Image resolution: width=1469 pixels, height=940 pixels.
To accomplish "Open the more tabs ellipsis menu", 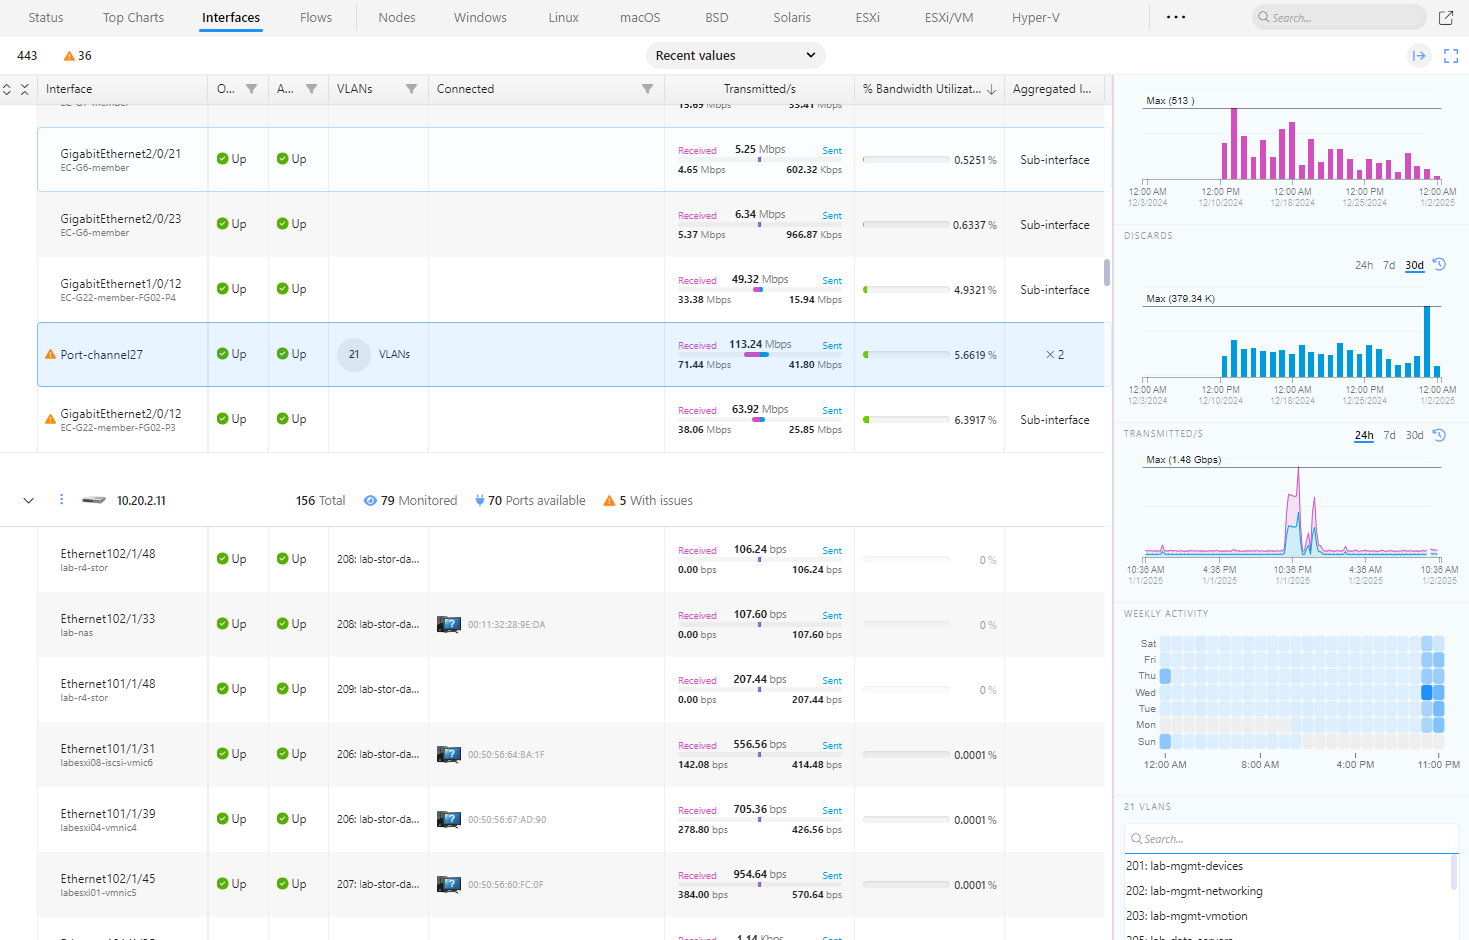I will 1176,18.
